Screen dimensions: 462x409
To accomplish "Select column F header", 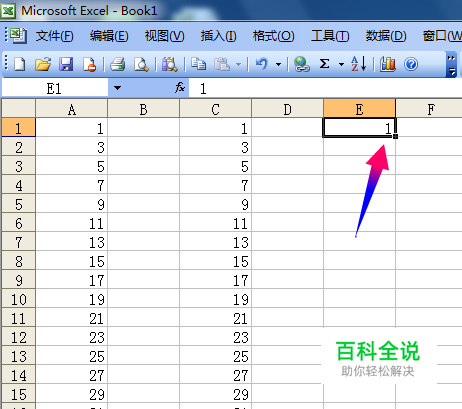I will coord(429,109).
